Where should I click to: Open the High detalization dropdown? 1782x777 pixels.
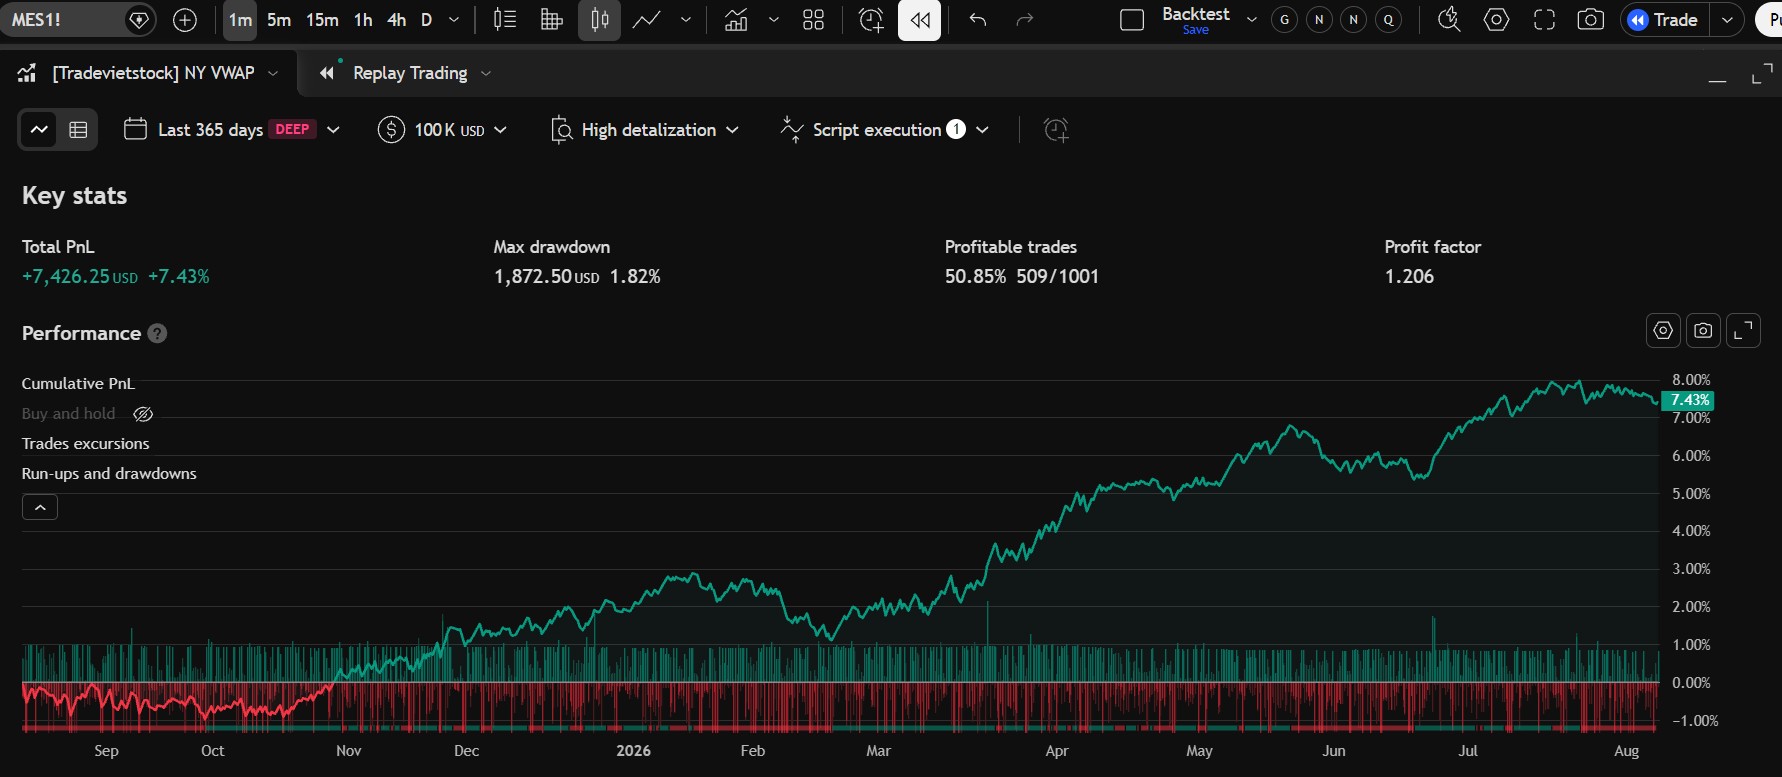pyautogui.click(x=644, y=129)
